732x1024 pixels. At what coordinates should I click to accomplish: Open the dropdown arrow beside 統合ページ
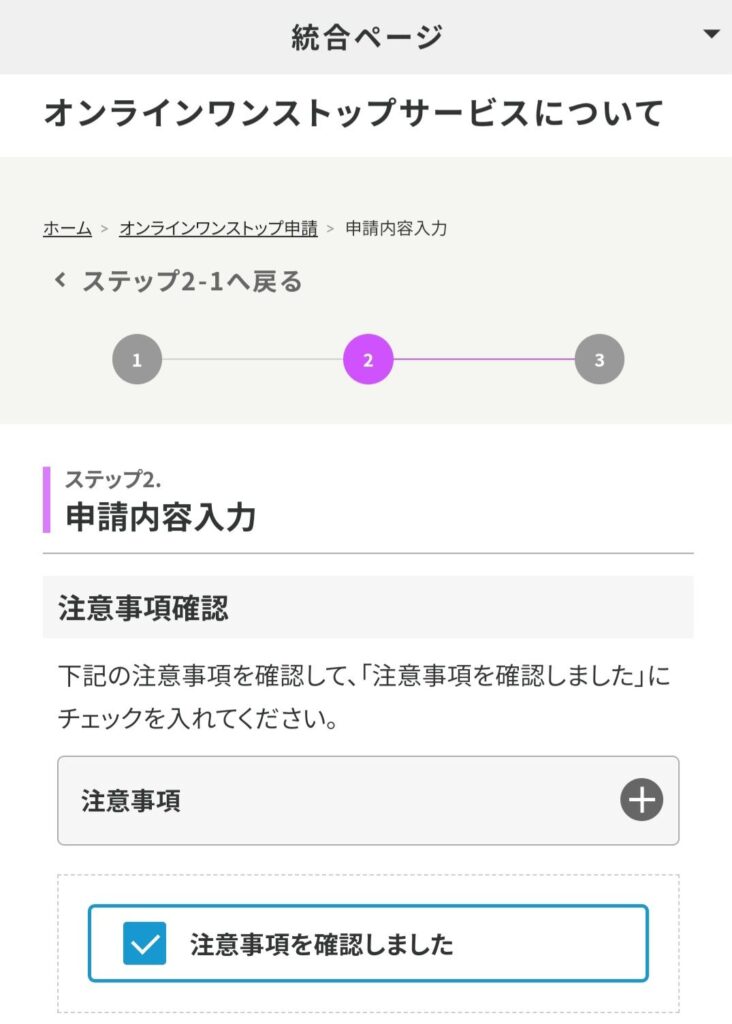coord(711,35)
